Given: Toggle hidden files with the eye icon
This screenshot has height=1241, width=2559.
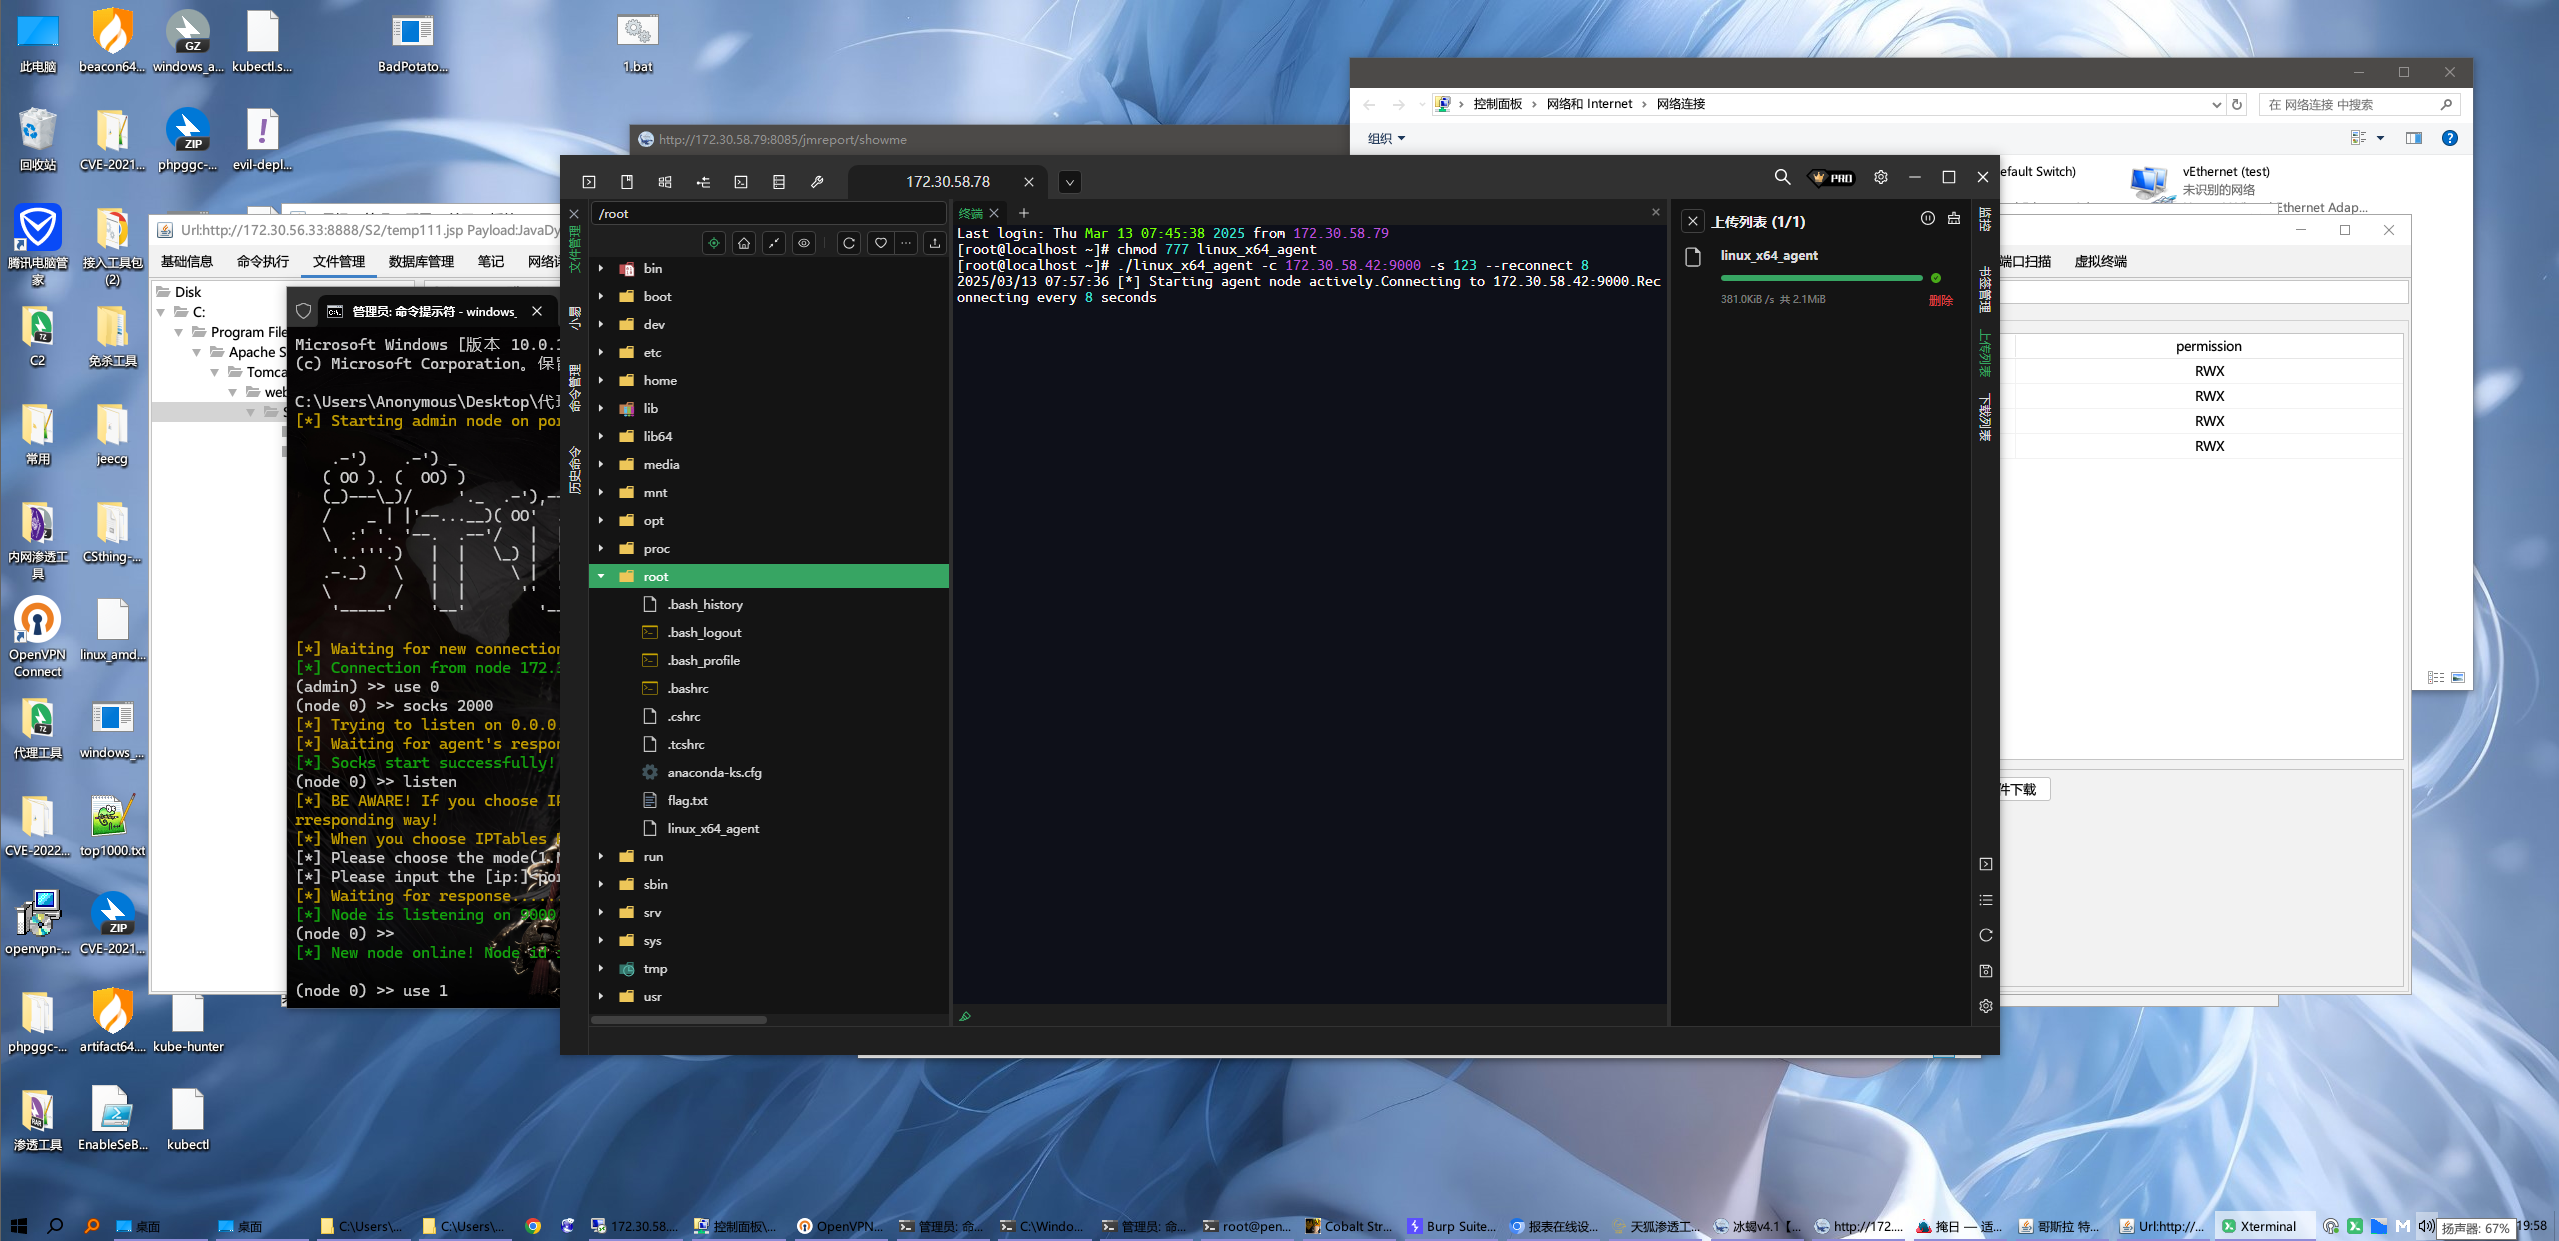Looking at the screenshot, I should 804,243.
